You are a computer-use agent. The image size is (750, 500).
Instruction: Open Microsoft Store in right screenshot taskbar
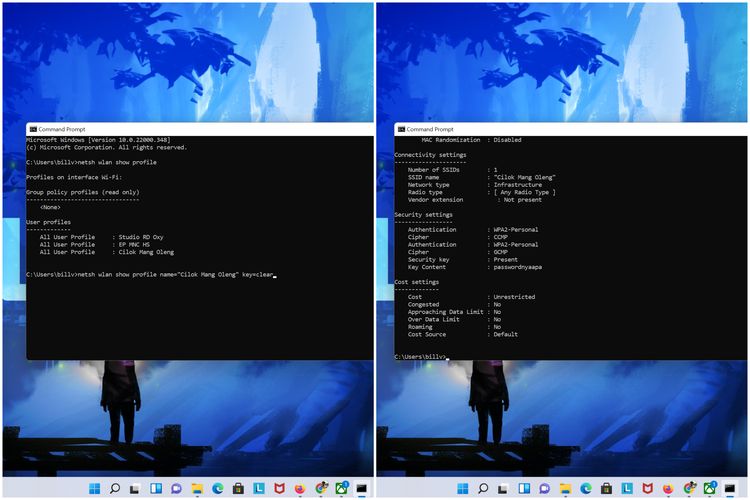click(607, 488)
